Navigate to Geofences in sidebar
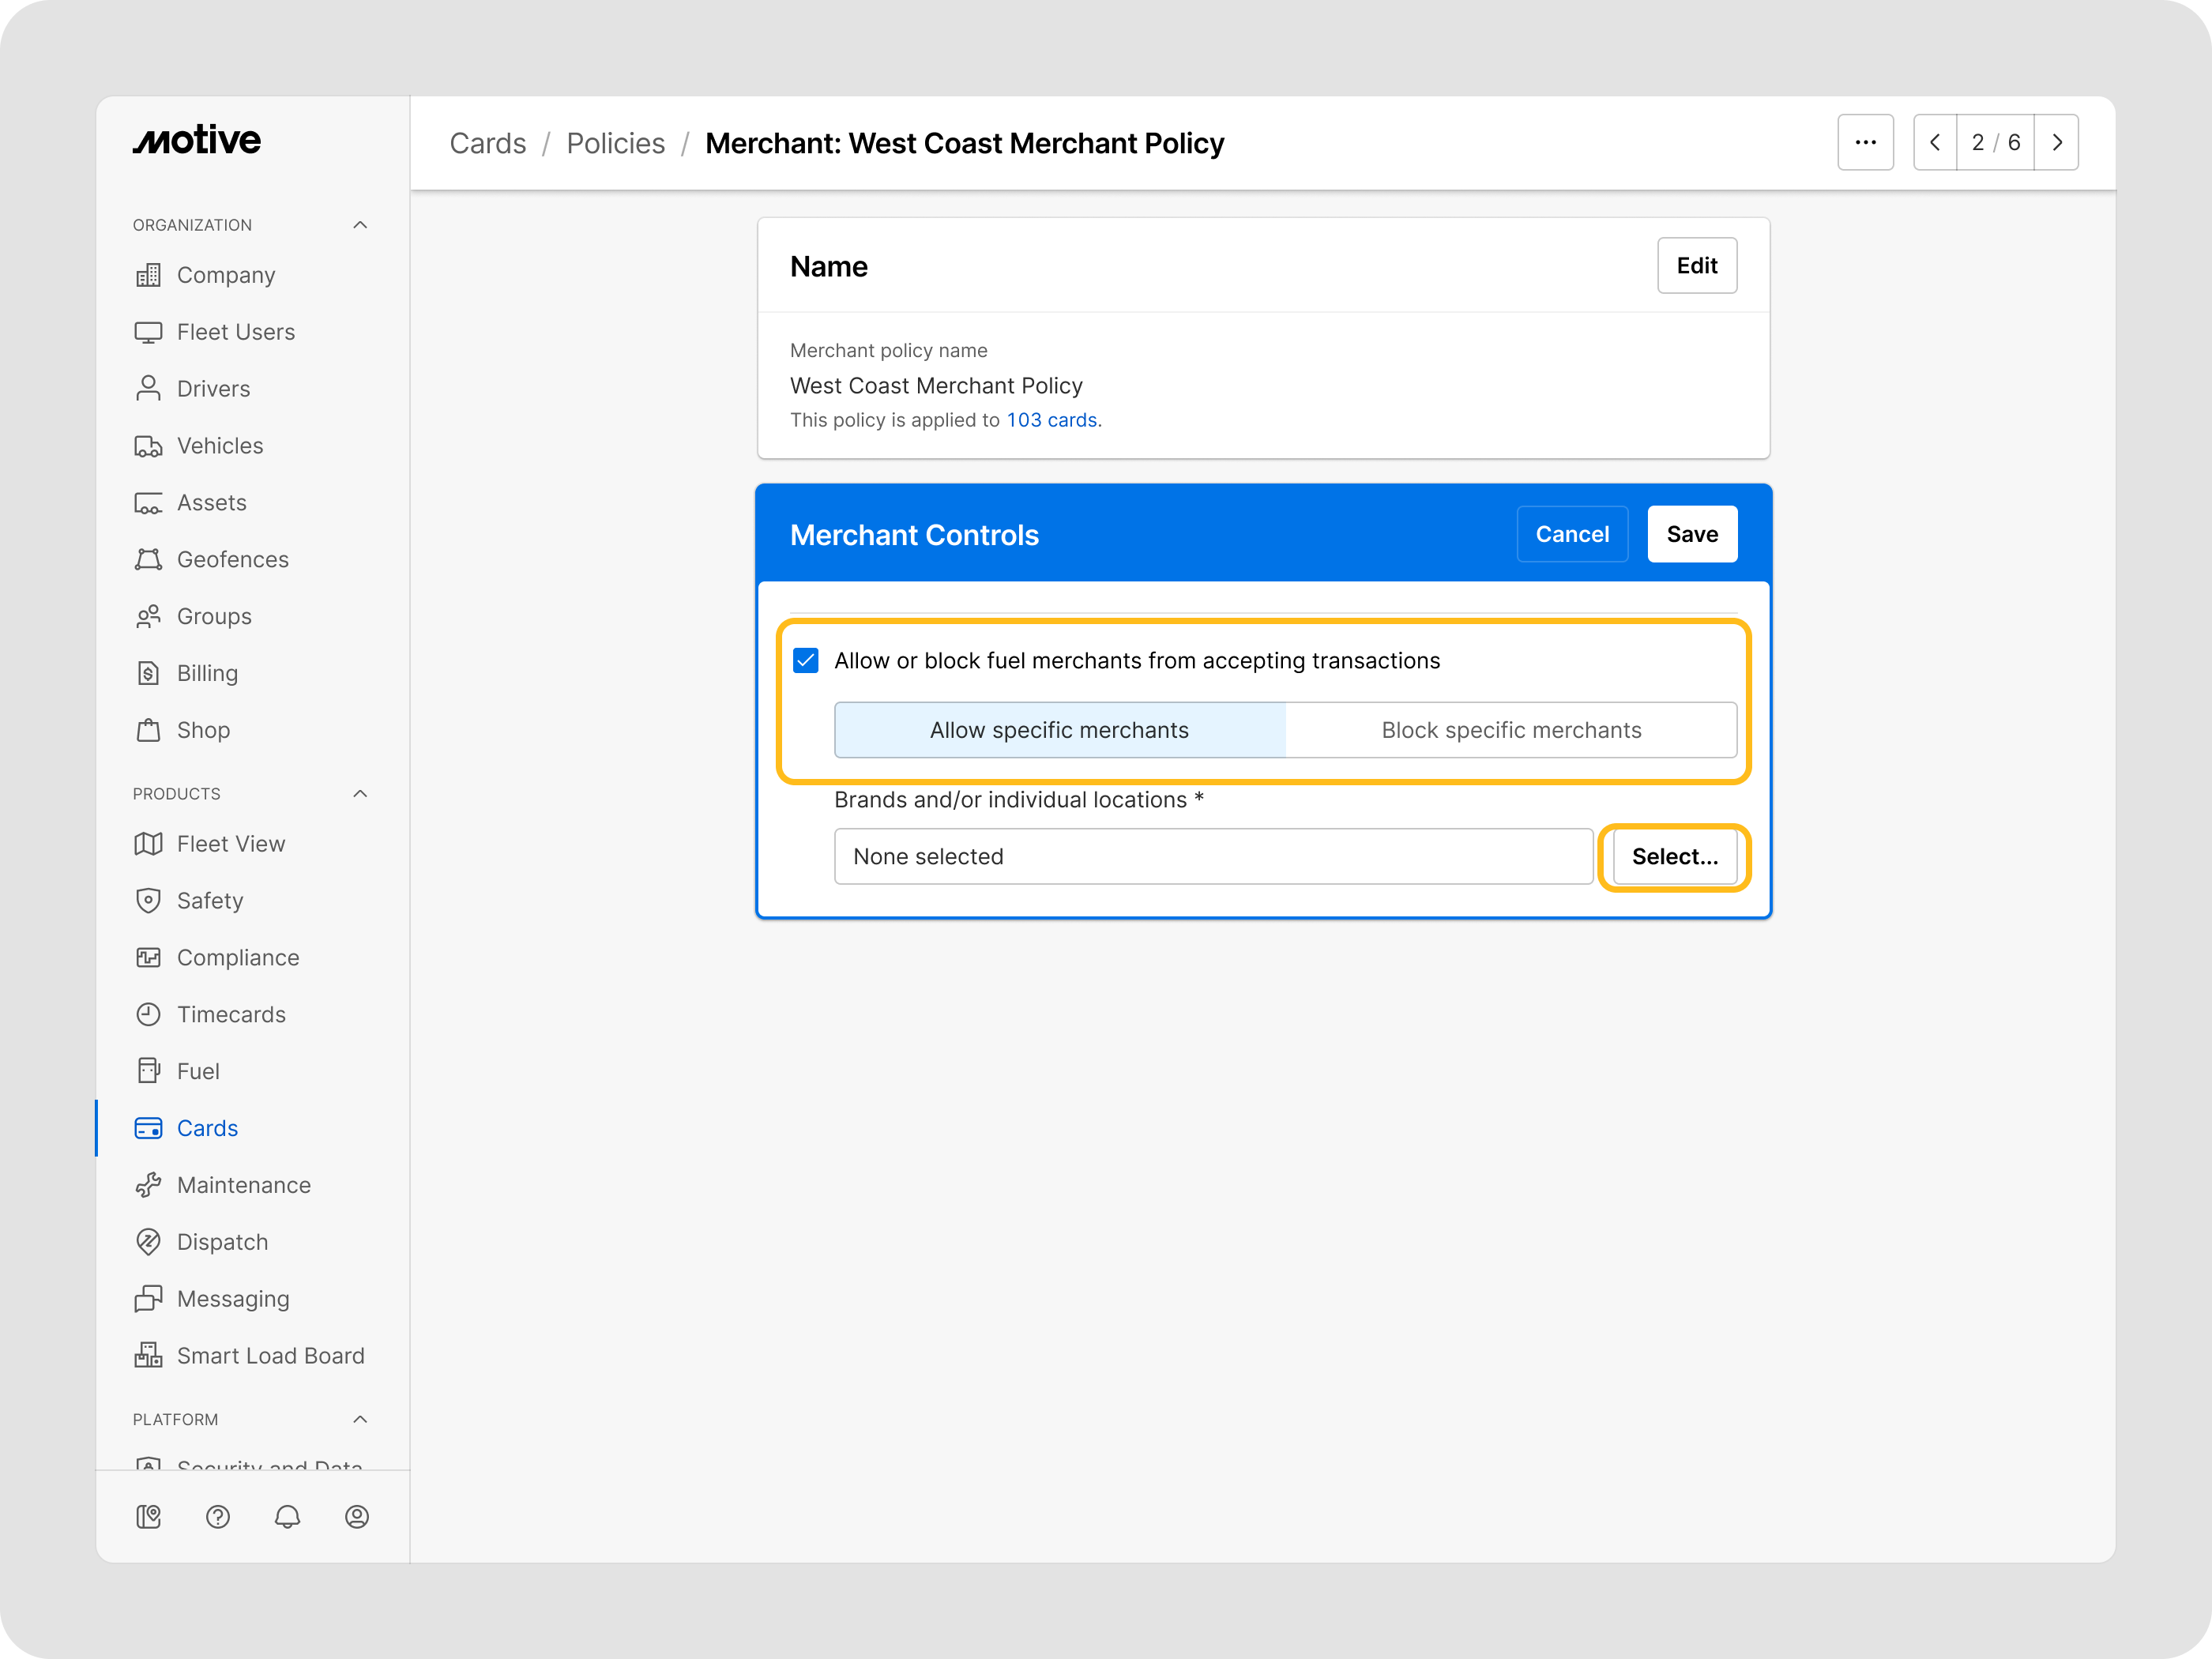 [232, 559]
